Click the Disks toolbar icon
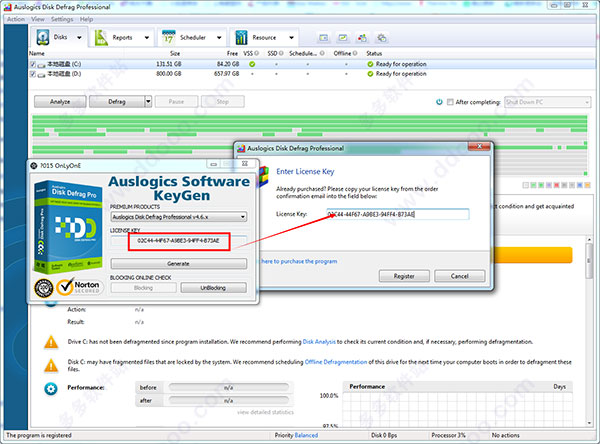The width and height of the screenshot is (600, 444). (41, 38)
